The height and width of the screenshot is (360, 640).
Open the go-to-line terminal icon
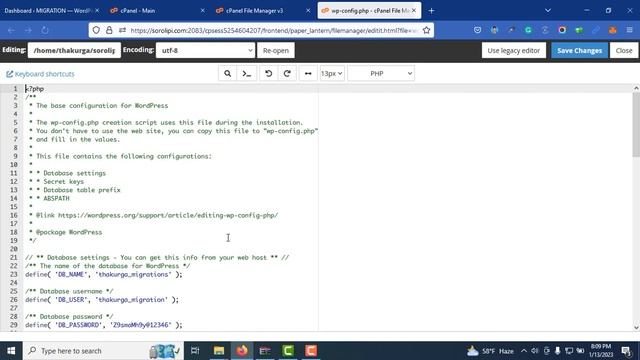click(247, 73)
